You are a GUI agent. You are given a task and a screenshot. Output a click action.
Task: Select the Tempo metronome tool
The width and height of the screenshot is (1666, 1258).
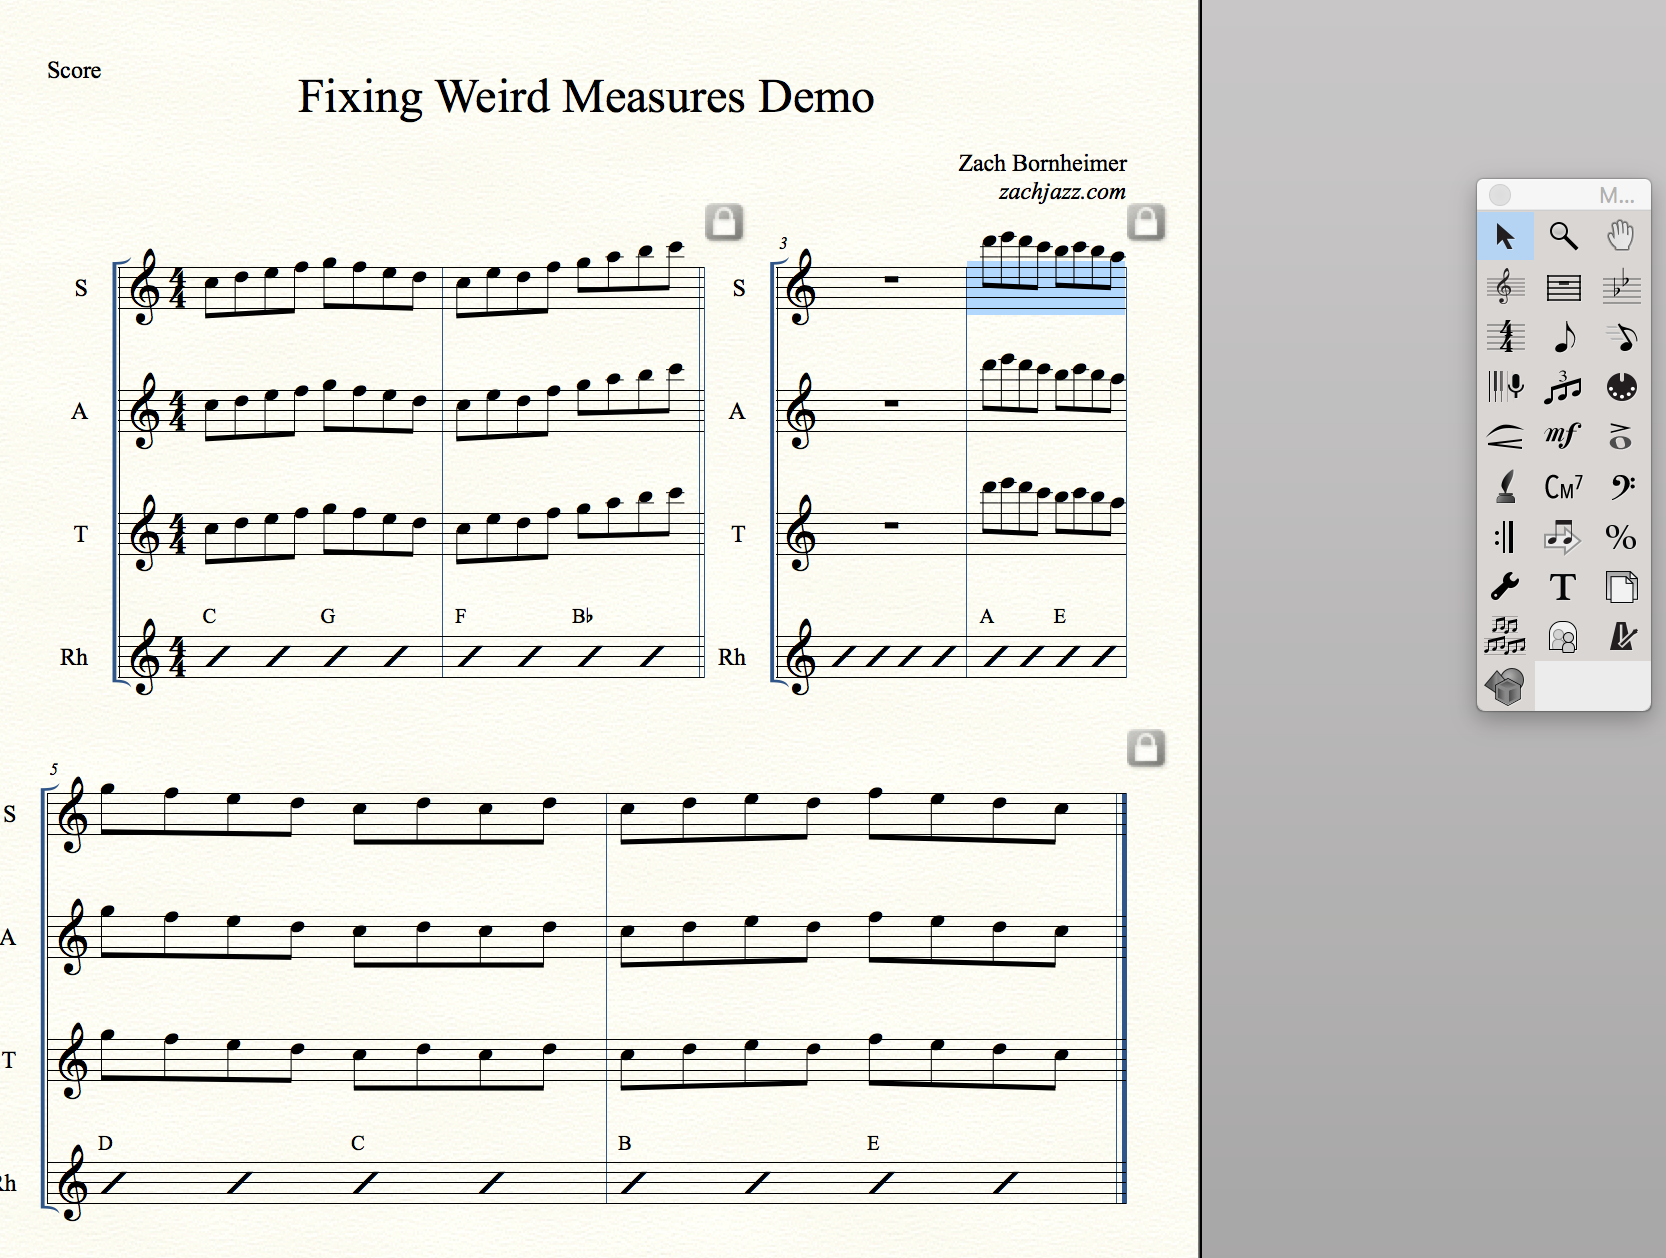click(1620, 637)
